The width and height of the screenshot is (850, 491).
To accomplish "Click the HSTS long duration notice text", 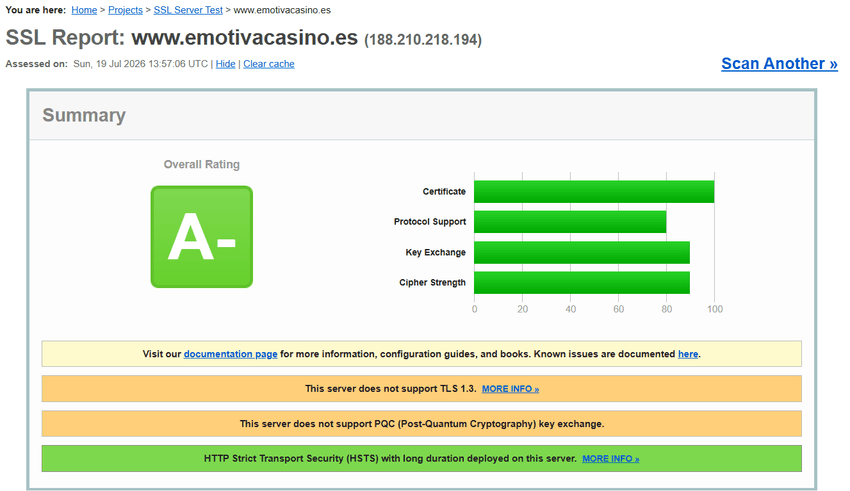I will point(390,458).
